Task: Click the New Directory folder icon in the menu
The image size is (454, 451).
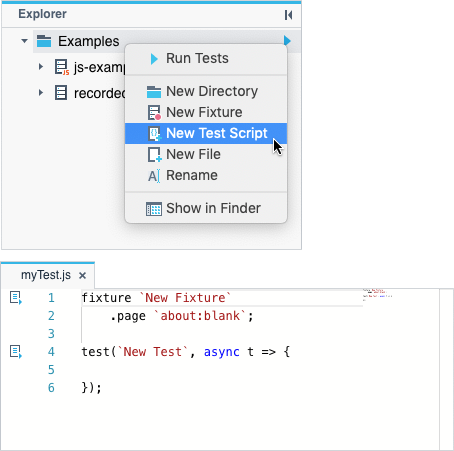Action: pos(154,92)
